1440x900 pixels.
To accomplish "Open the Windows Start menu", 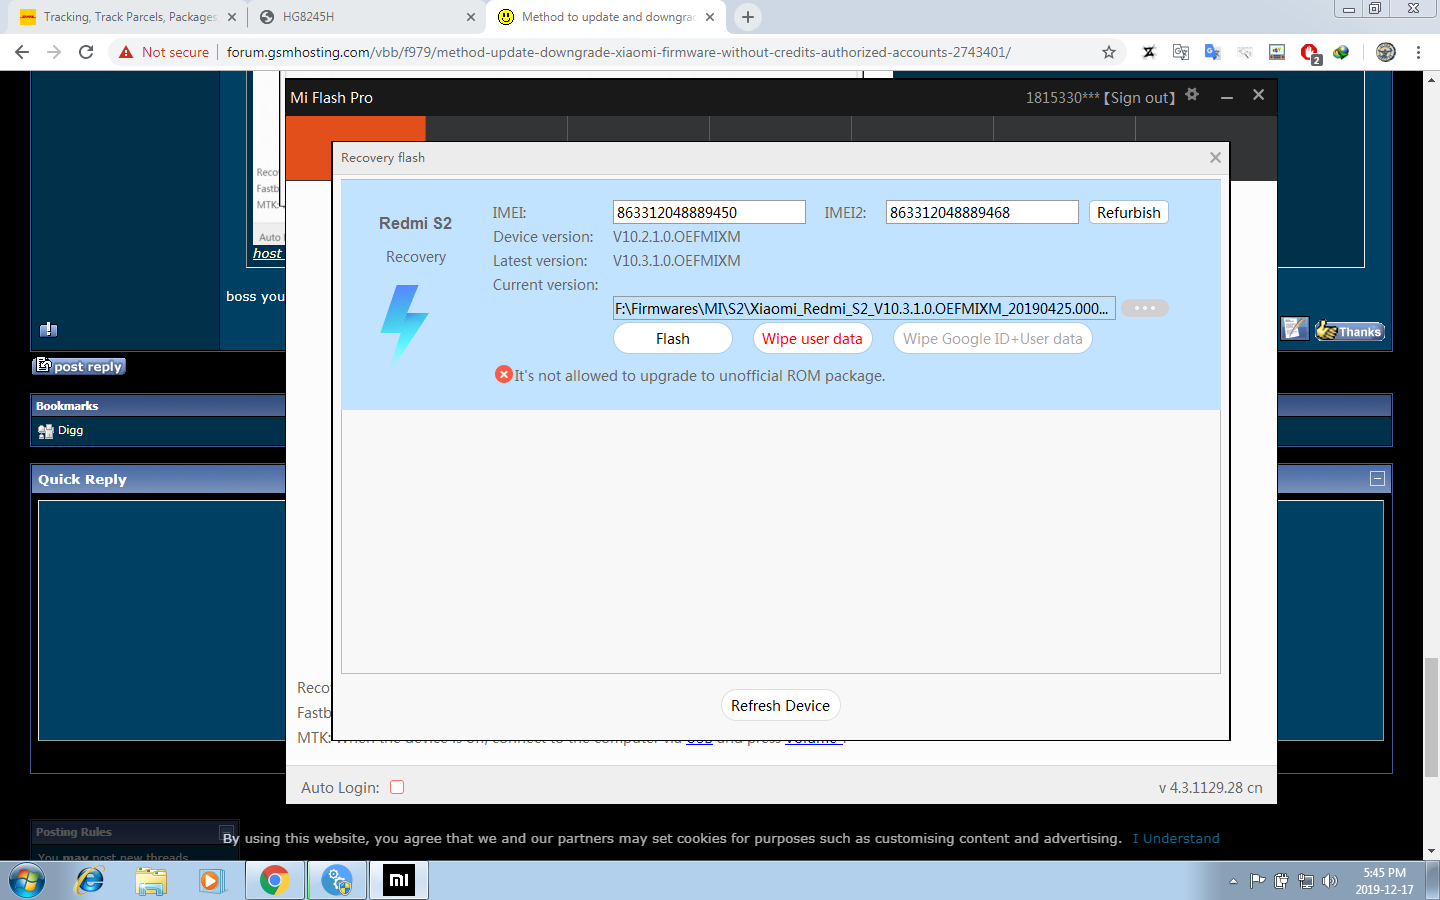I will point(27,881).
